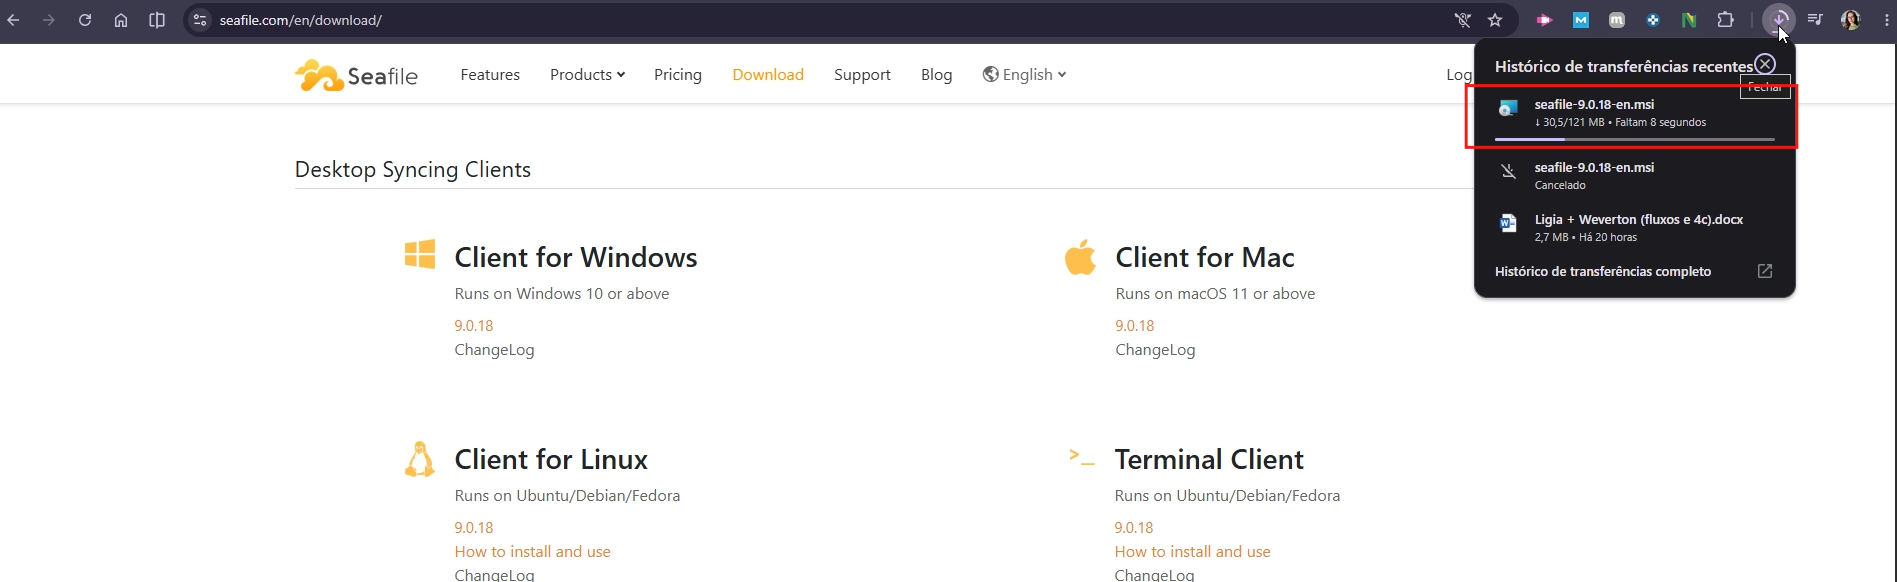Open the media controls icon
Viewport: 1897px width, 582px height.
tap(1815, 20)
